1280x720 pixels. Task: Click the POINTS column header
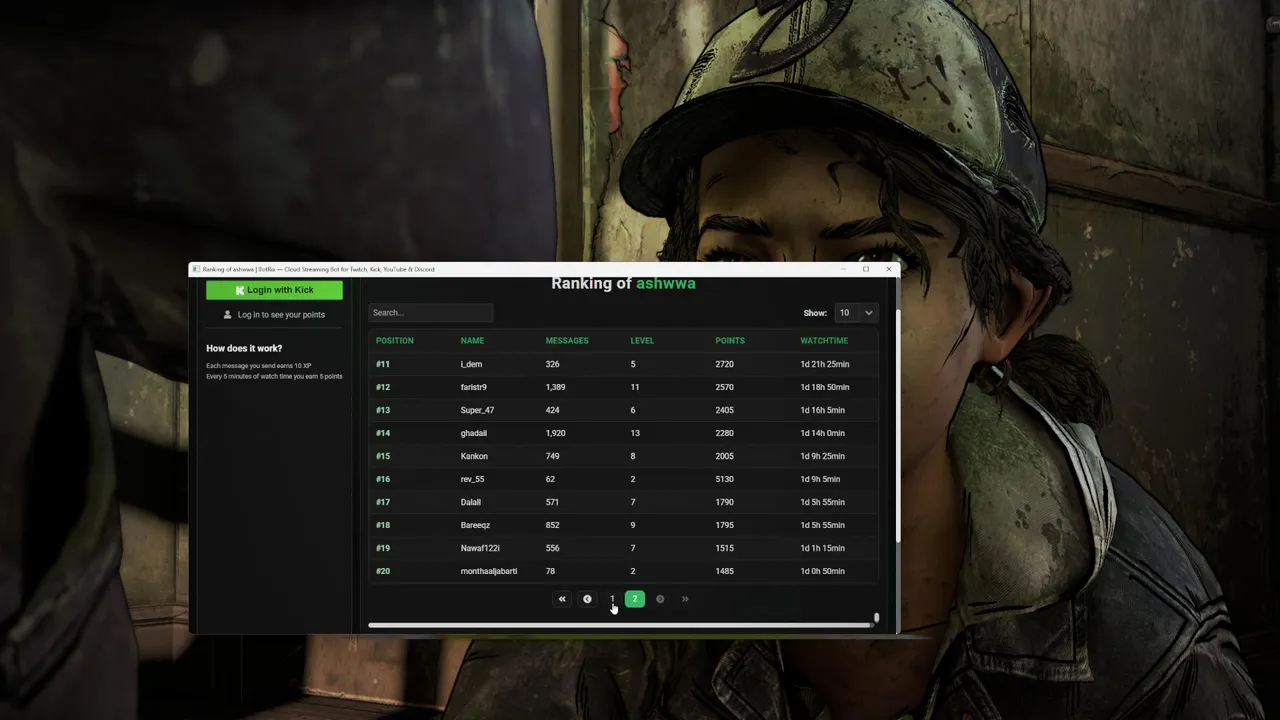[730, 341]
